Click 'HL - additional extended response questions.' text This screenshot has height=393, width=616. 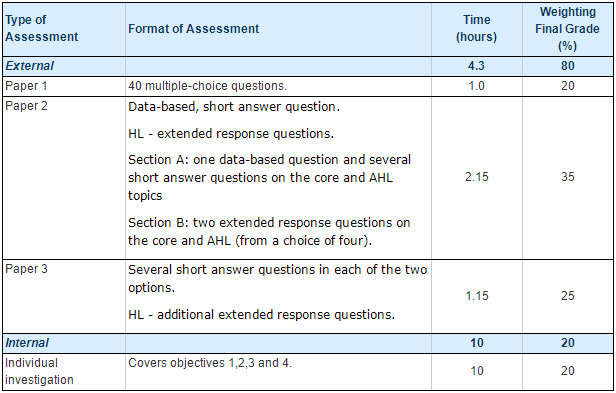261,315
